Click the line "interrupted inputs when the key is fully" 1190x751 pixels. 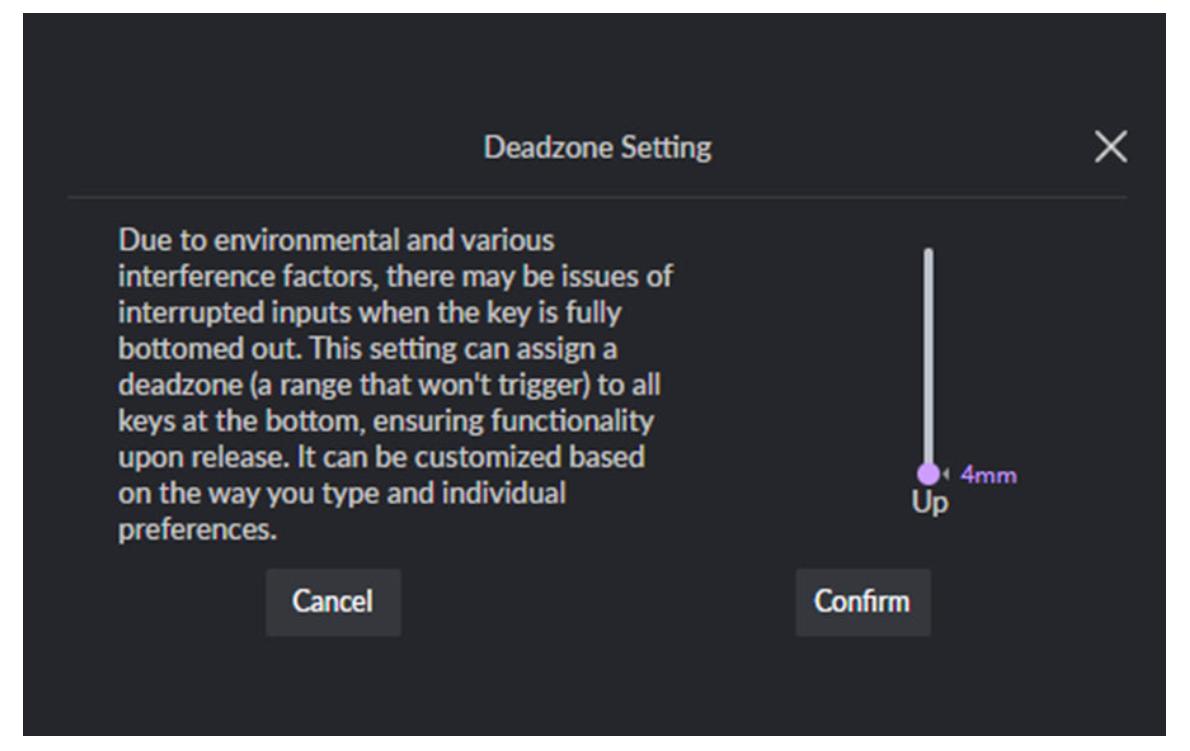369,313
